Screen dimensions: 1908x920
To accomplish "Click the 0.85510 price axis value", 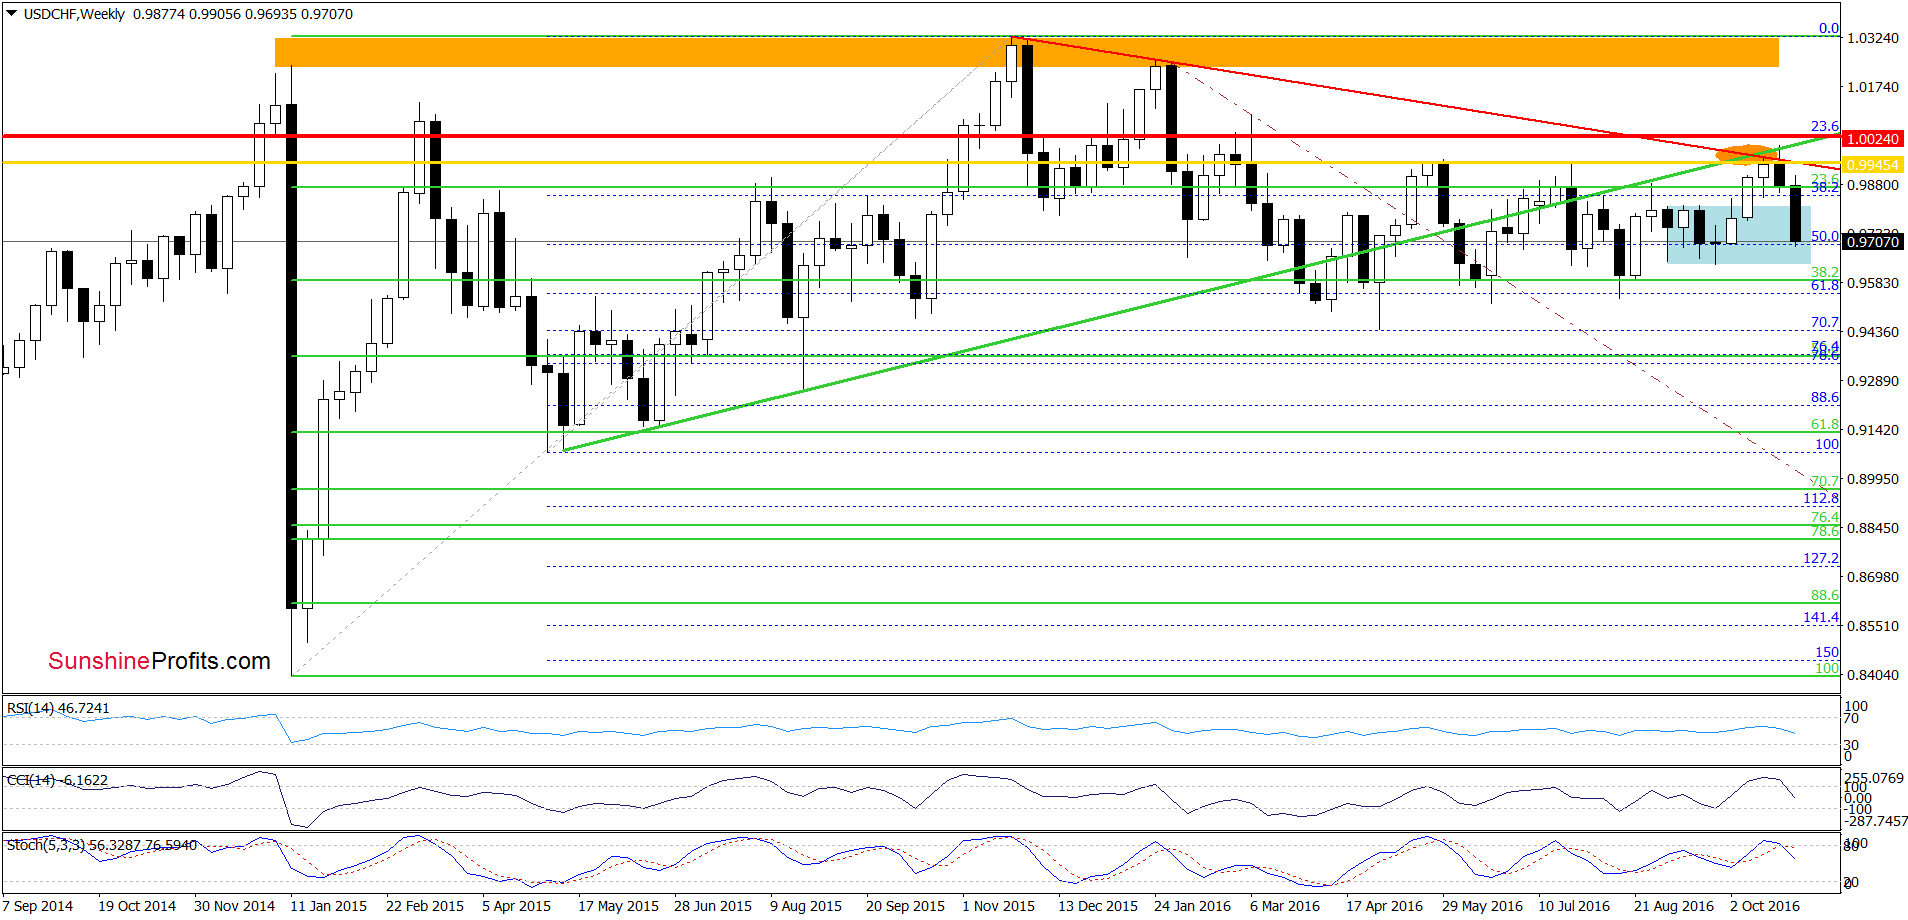I will pyautogui.click(x=1873, y=626).
